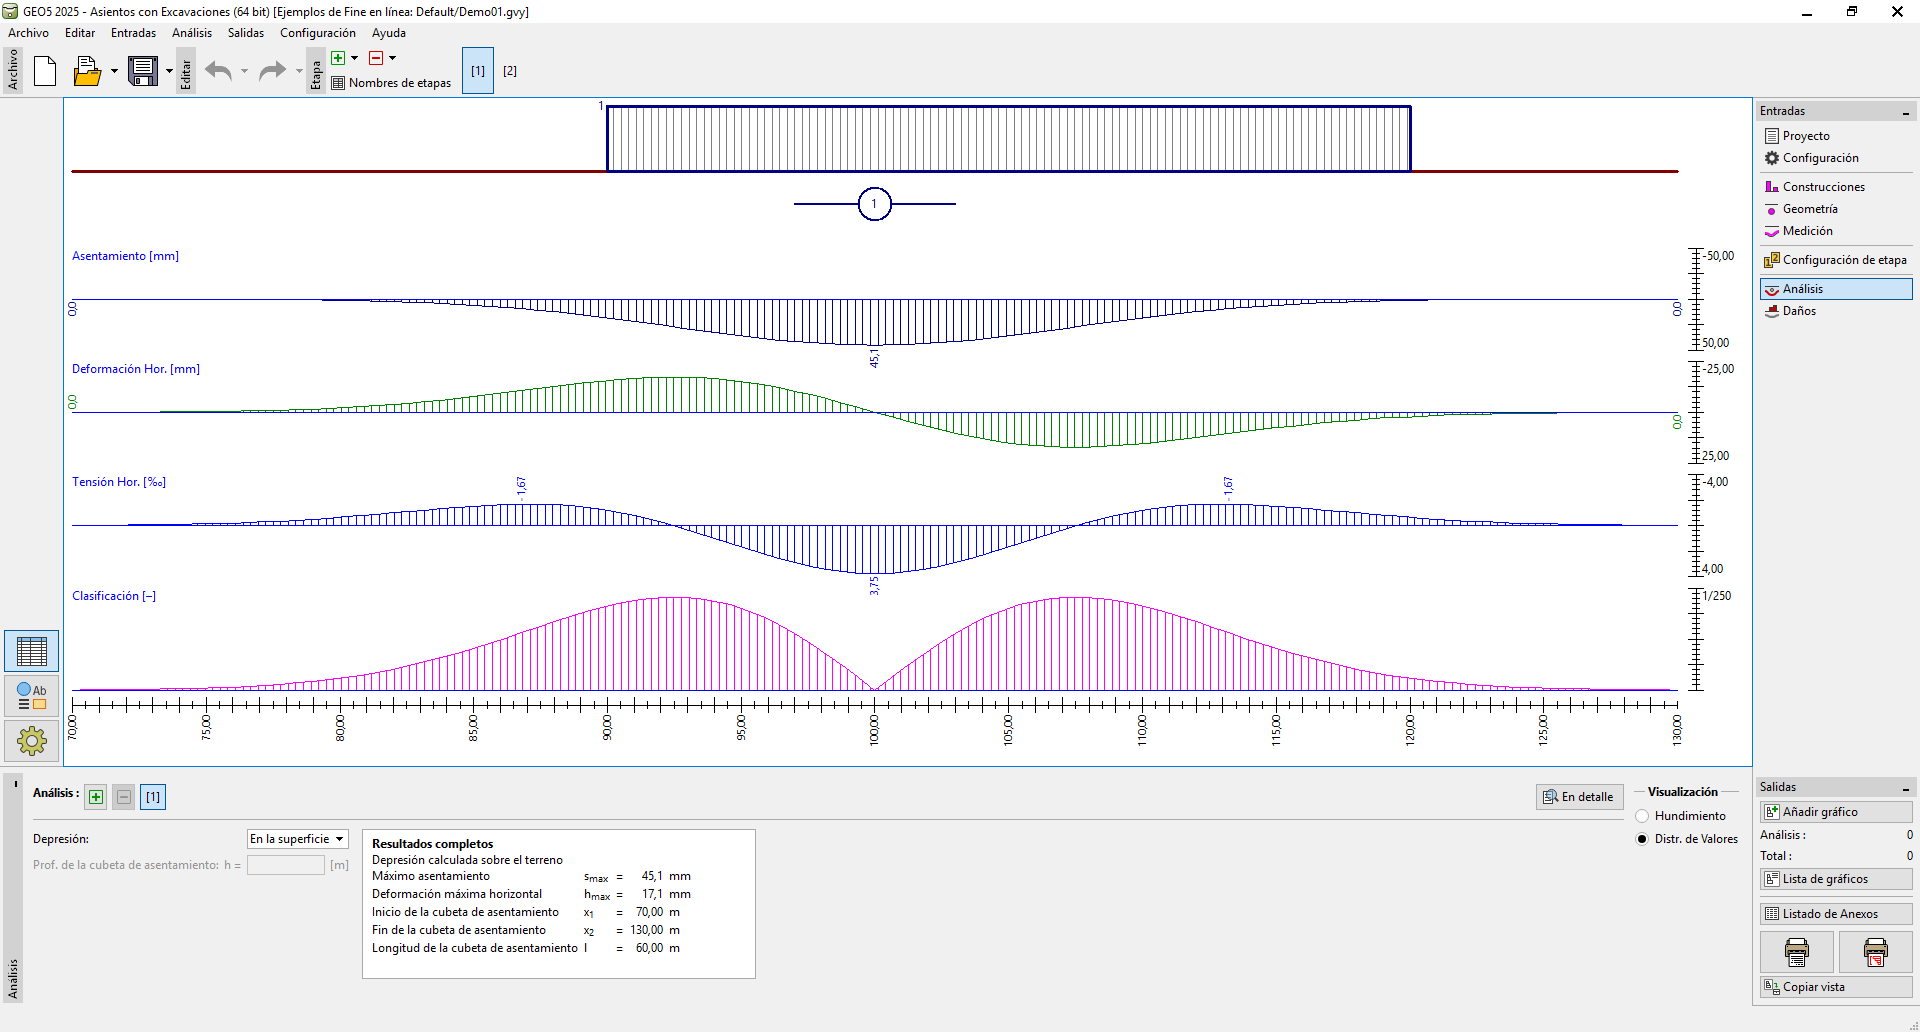Open the Análisis menu
The width and height of the screenshot is (1920, 1032).
coord(192,33)
